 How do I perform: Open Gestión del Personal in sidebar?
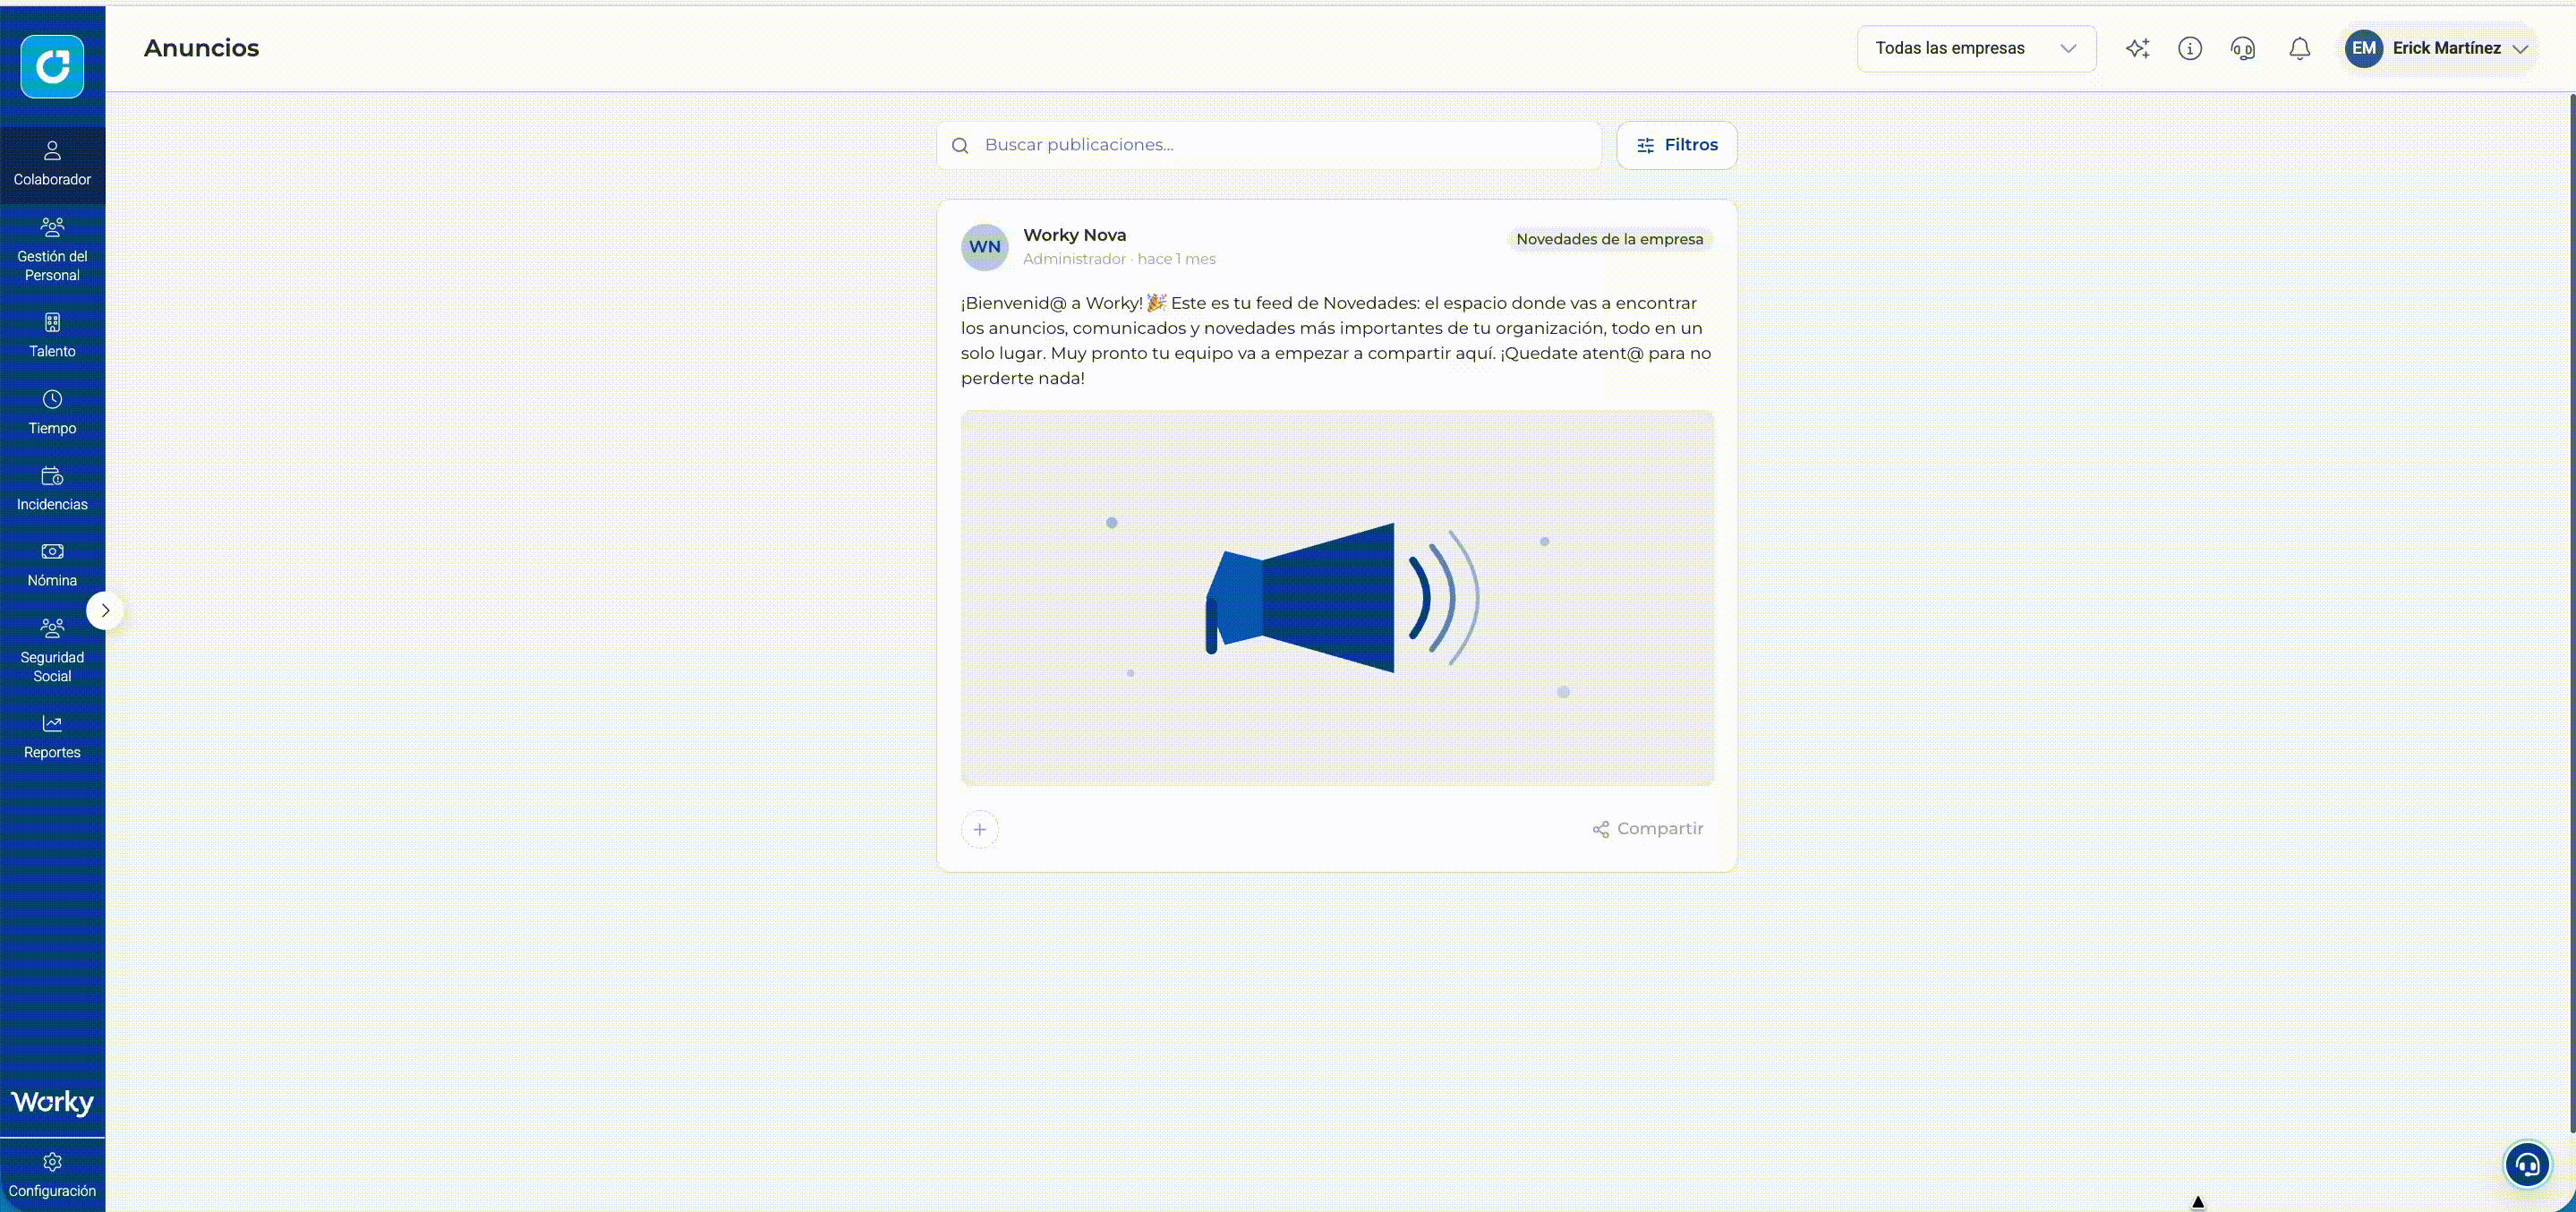(52, 250)
